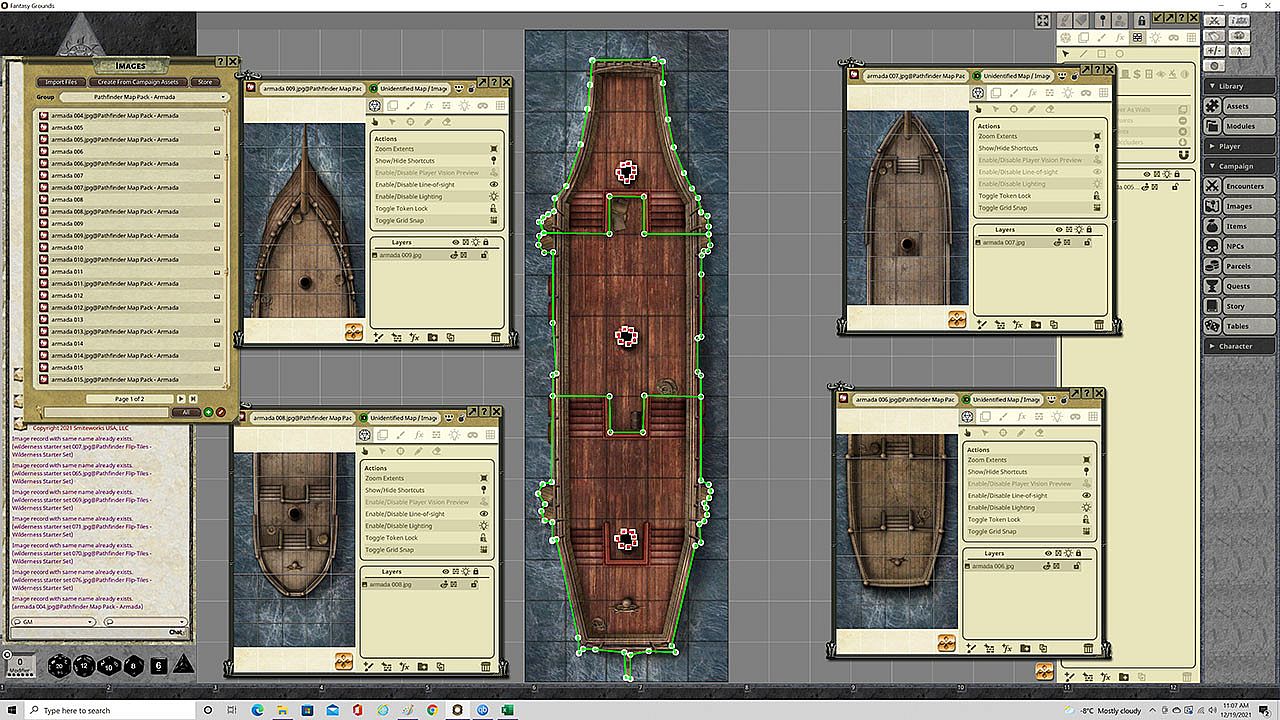The width and height of the screenshot is (1280, 720).
Task: Open armada 010 entry in Images list
Action: pyautogui.click(x=131, y=247)
